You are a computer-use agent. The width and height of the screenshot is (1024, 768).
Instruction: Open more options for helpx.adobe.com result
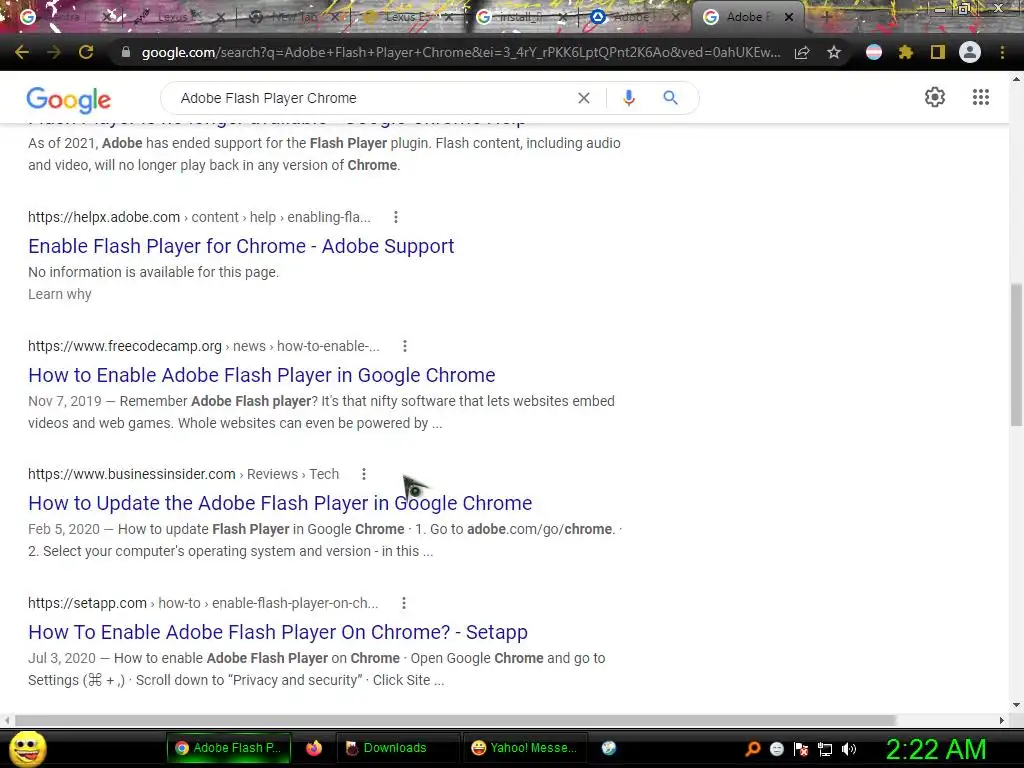pyautogui.click(x=396, y=217)
